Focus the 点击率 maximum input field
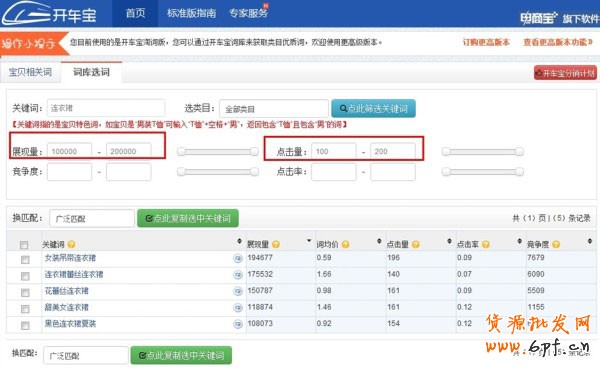The width and height of the screenshot is (600, 368). (393, 172)
